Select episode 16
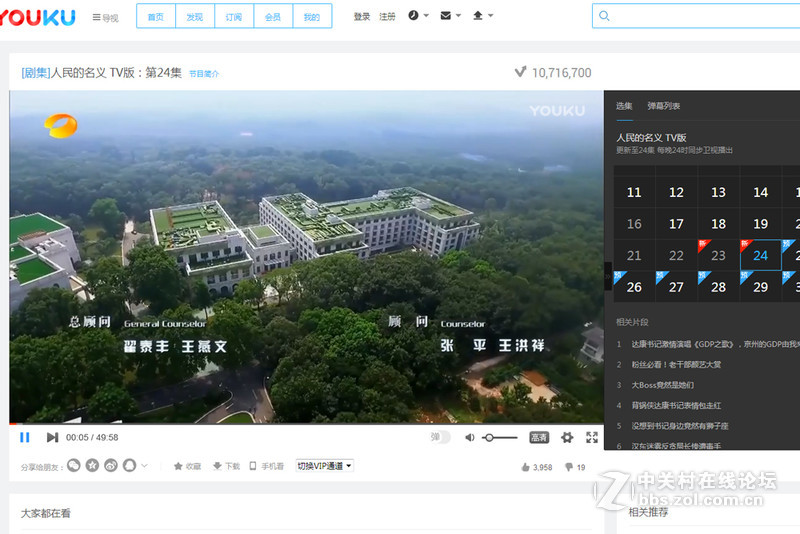The width and height of the screenshot is (800, 534). coord(634,224)
